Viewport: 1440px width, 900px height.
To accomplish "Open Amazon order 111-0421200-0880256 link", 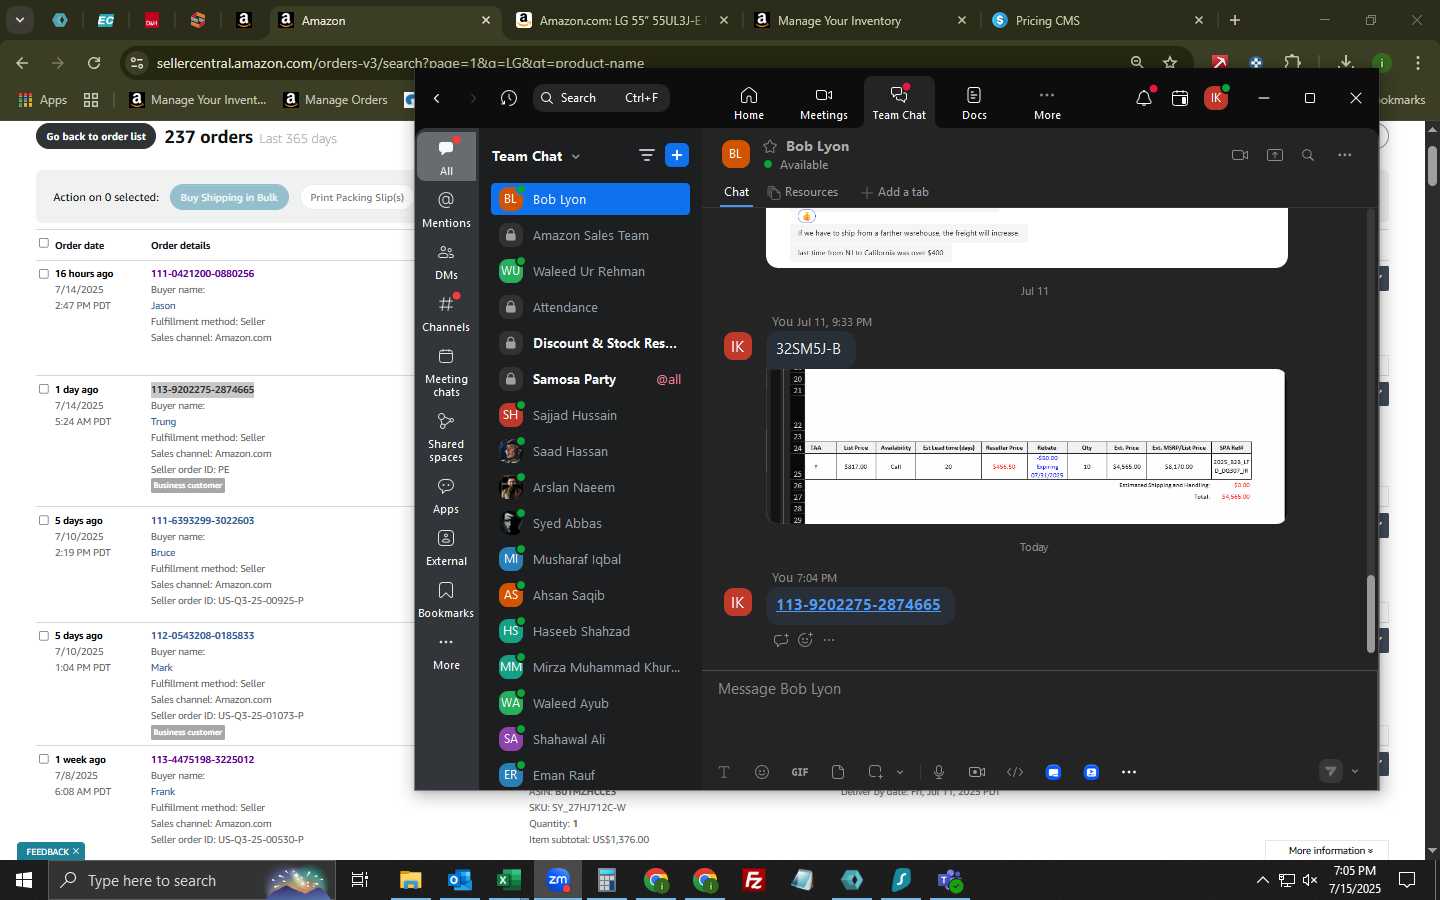I will (202, 273).
